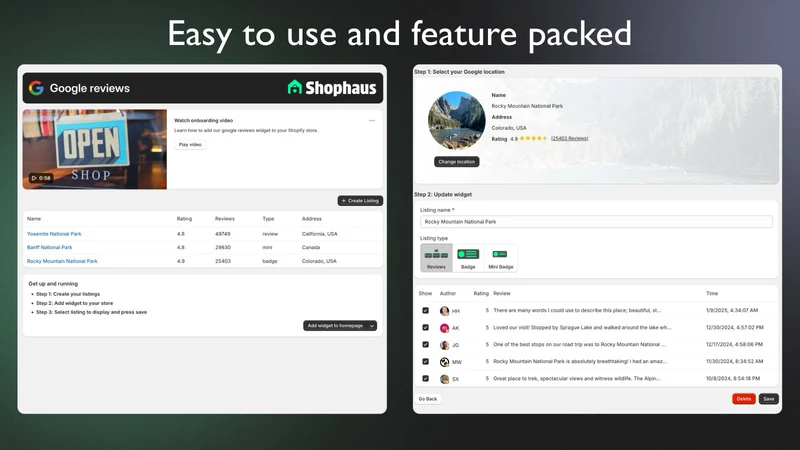This screenshot has height=450, width=800.
Task: Click the time '1/9/2025, 4:34:07 AM'
Action: [x=732, y=310]
